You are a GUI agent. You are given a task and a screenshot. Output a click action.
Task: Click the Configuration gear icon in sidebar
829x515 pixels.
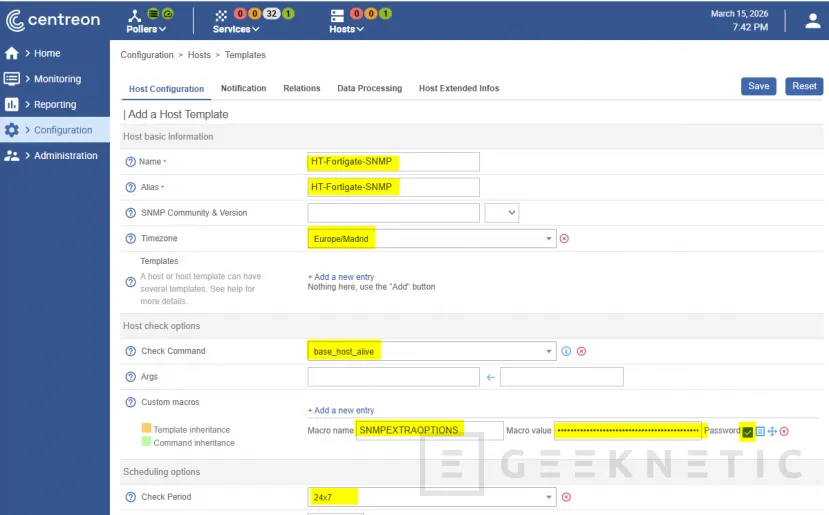click(12, 130)
